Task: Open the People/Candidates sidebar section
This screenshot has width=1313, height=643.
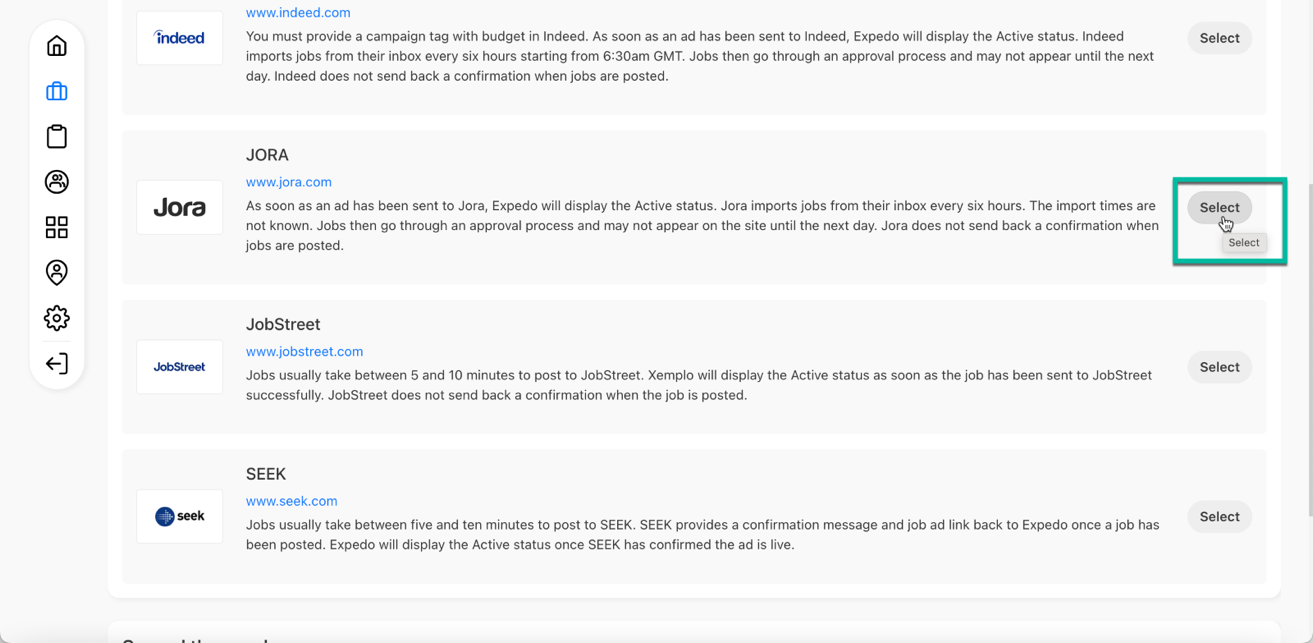Action: pos(56,181)
